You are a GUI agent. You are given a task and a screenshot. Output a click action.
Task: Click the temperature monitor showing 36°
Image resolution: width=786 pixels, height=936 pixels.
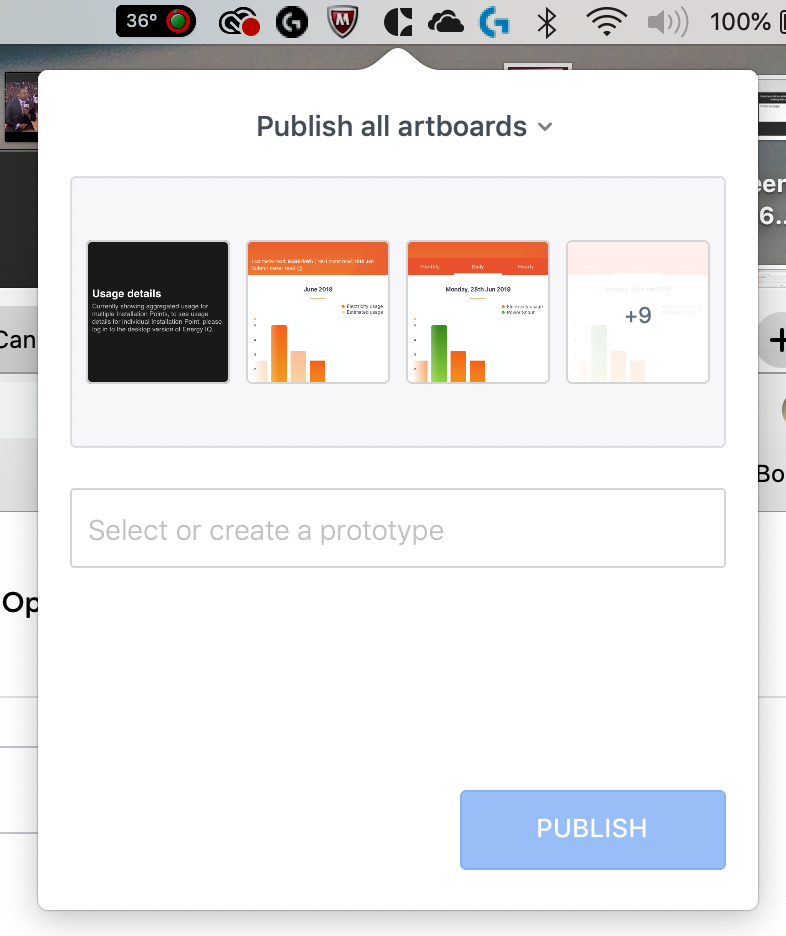click(156, 21)
